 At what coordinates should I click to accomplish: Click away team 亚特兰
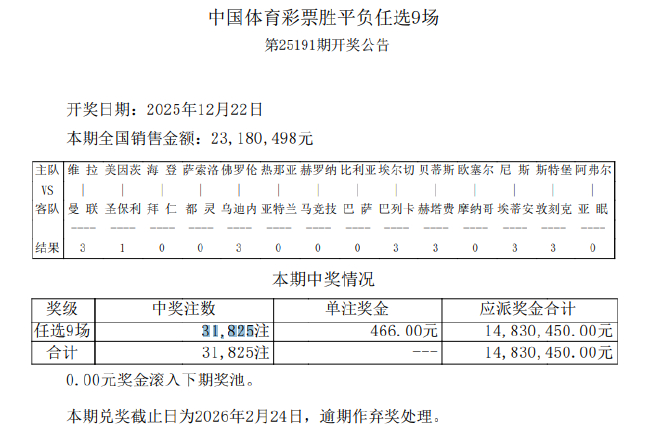(x=279, y=209)
